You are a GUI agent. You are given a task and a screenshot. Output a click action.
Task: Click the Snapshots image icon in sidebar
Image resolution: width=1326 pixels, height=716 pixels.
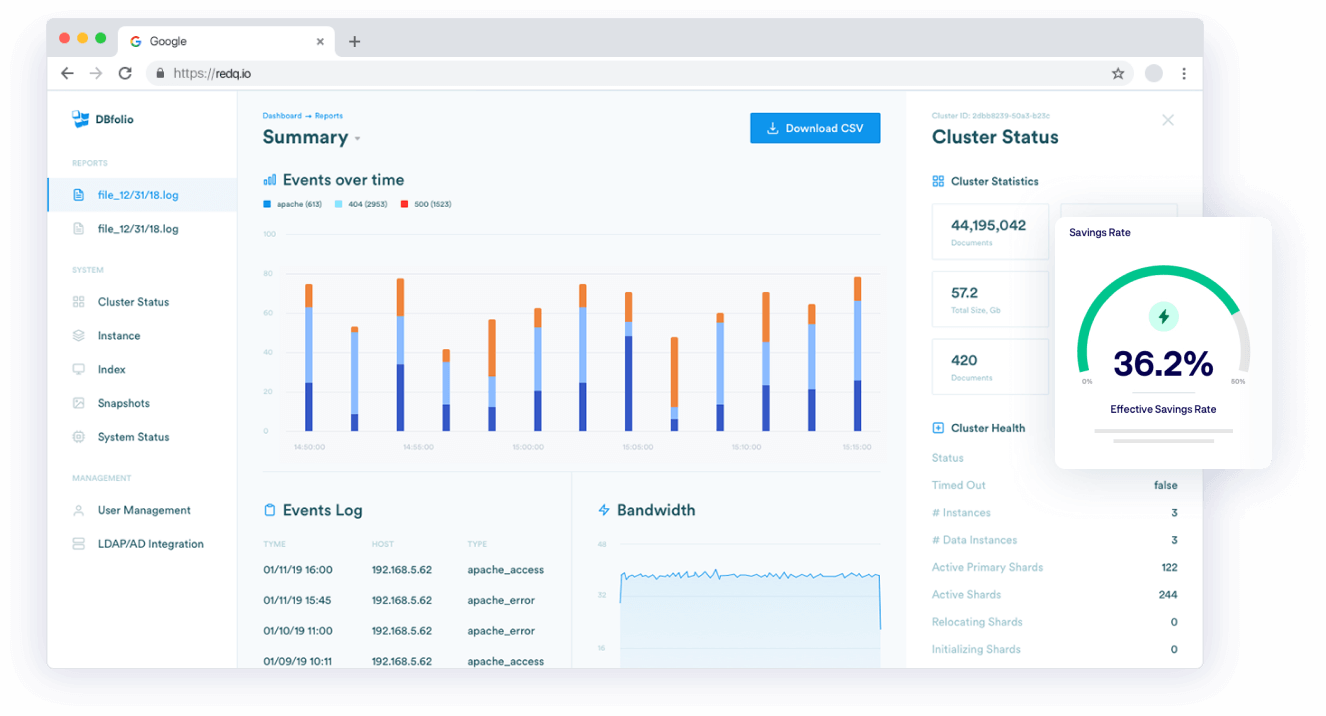click(79, 404)
